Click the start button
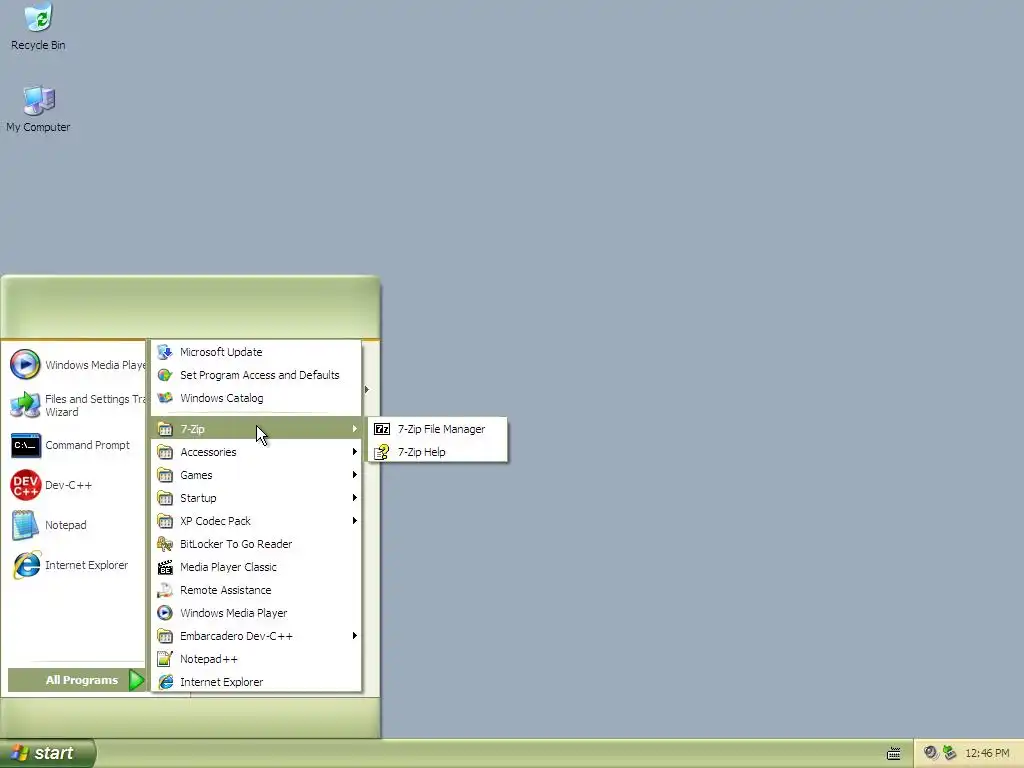Viewport: 1024px width, 768px height. click(47, 754)
